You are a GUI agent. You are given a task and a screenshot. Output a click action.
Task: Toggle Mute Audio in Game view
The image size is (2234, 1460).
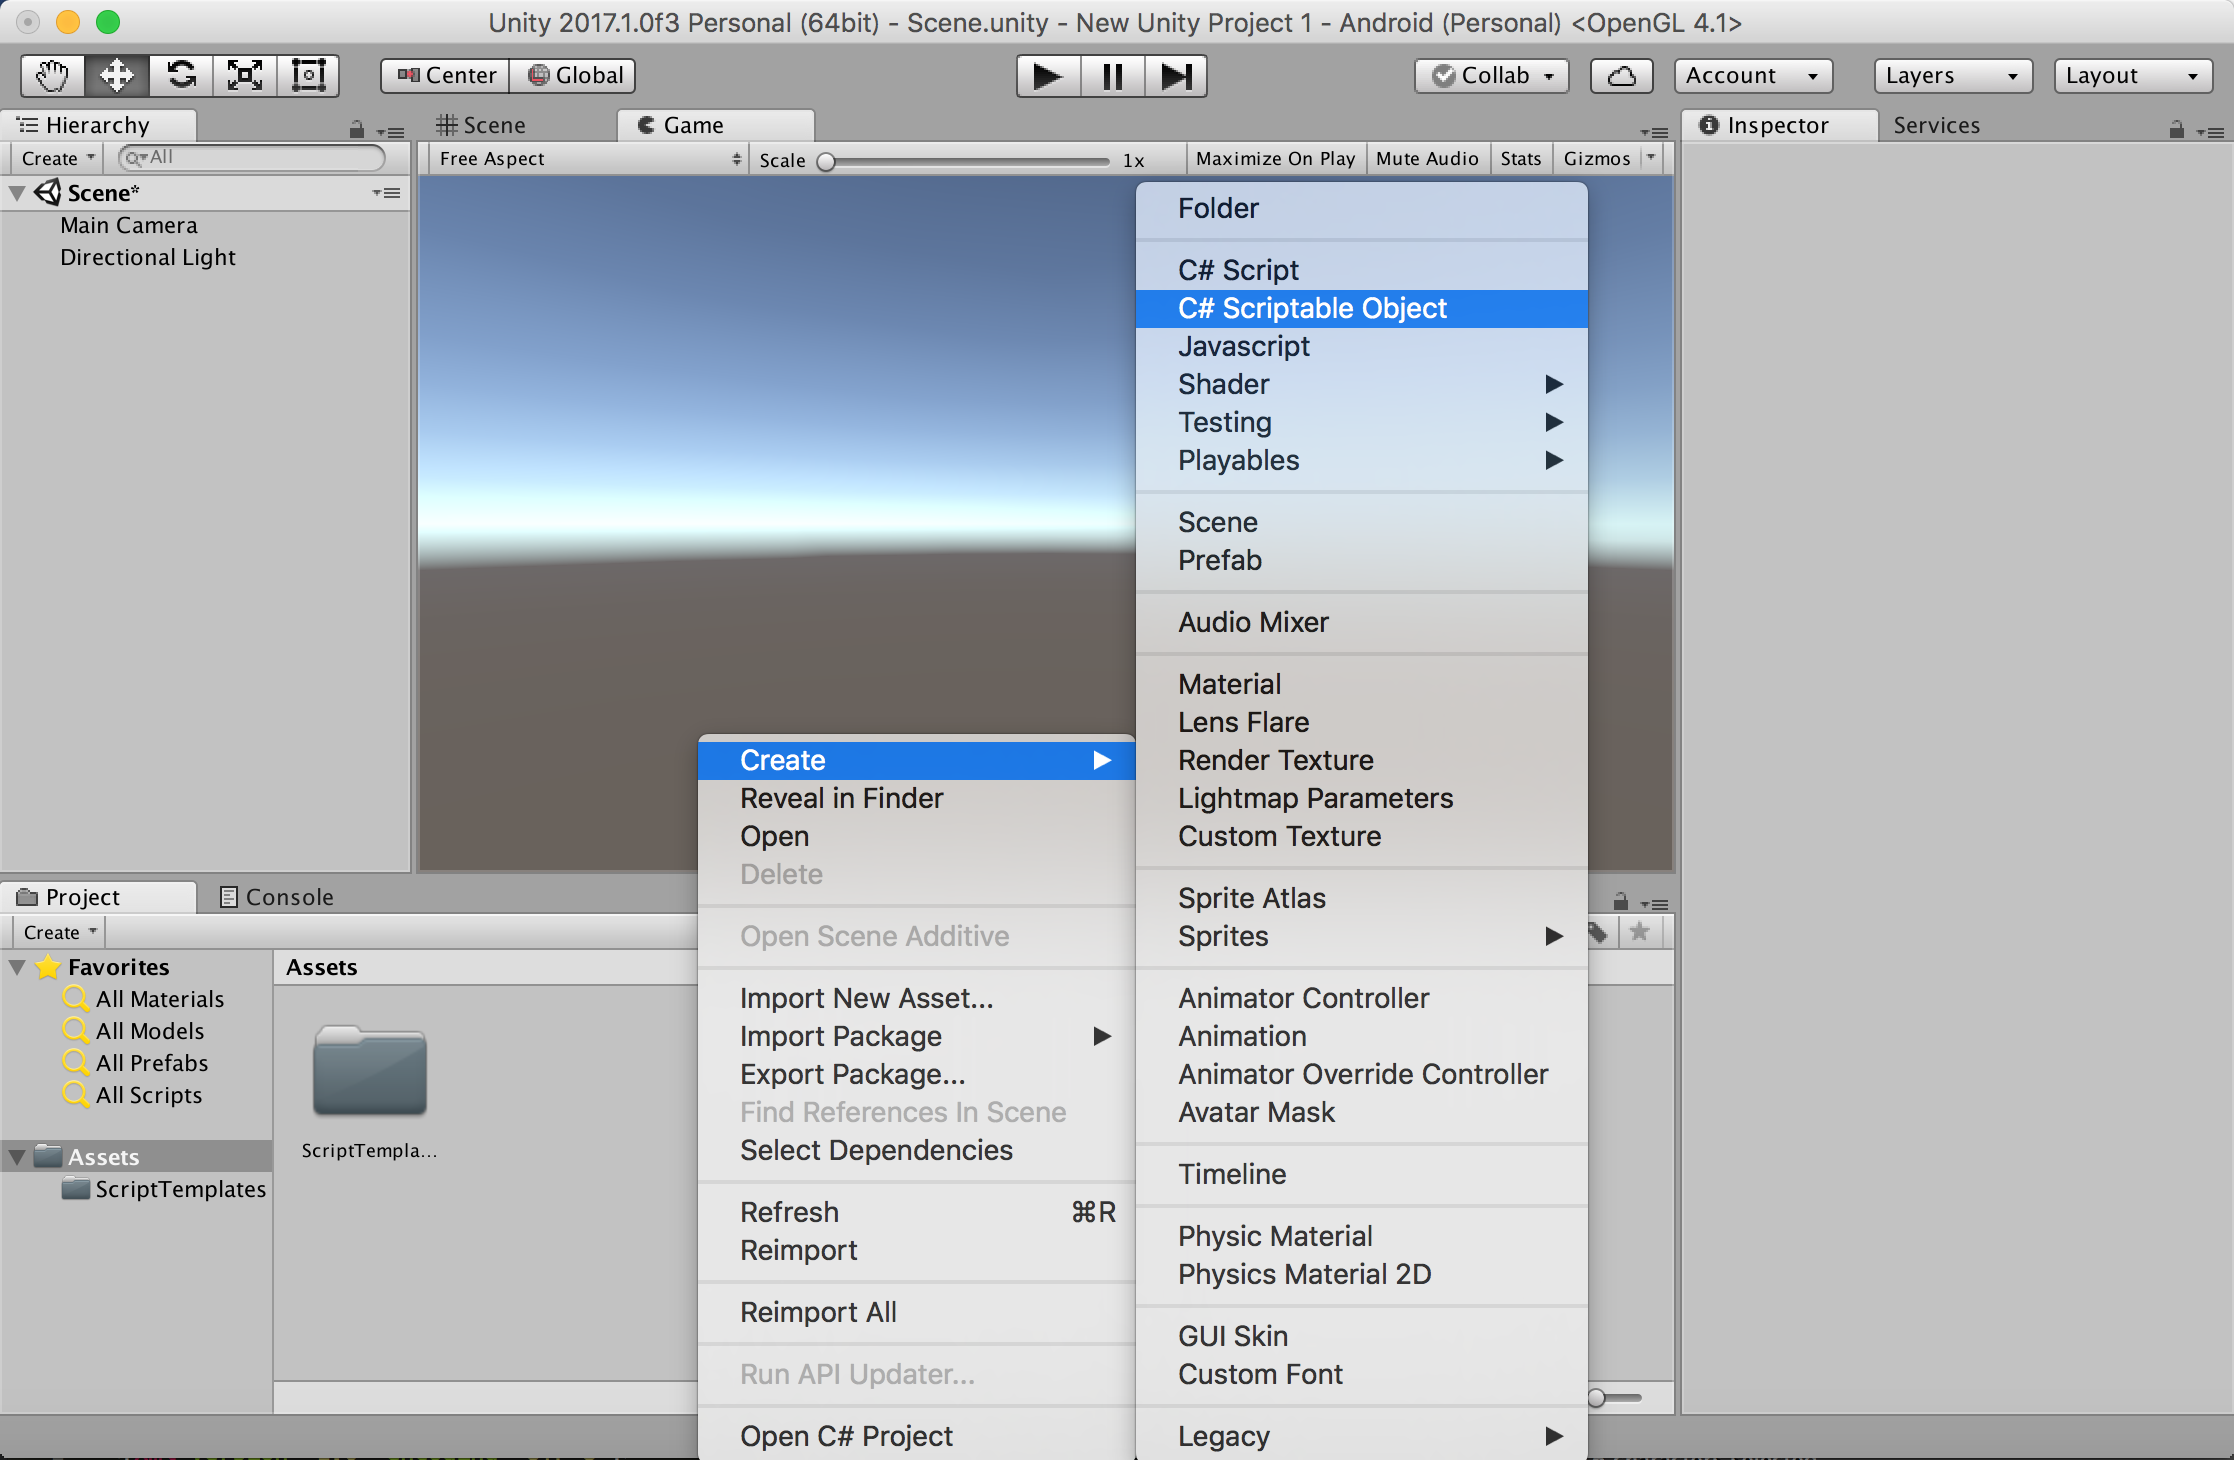coord(1426,159)
